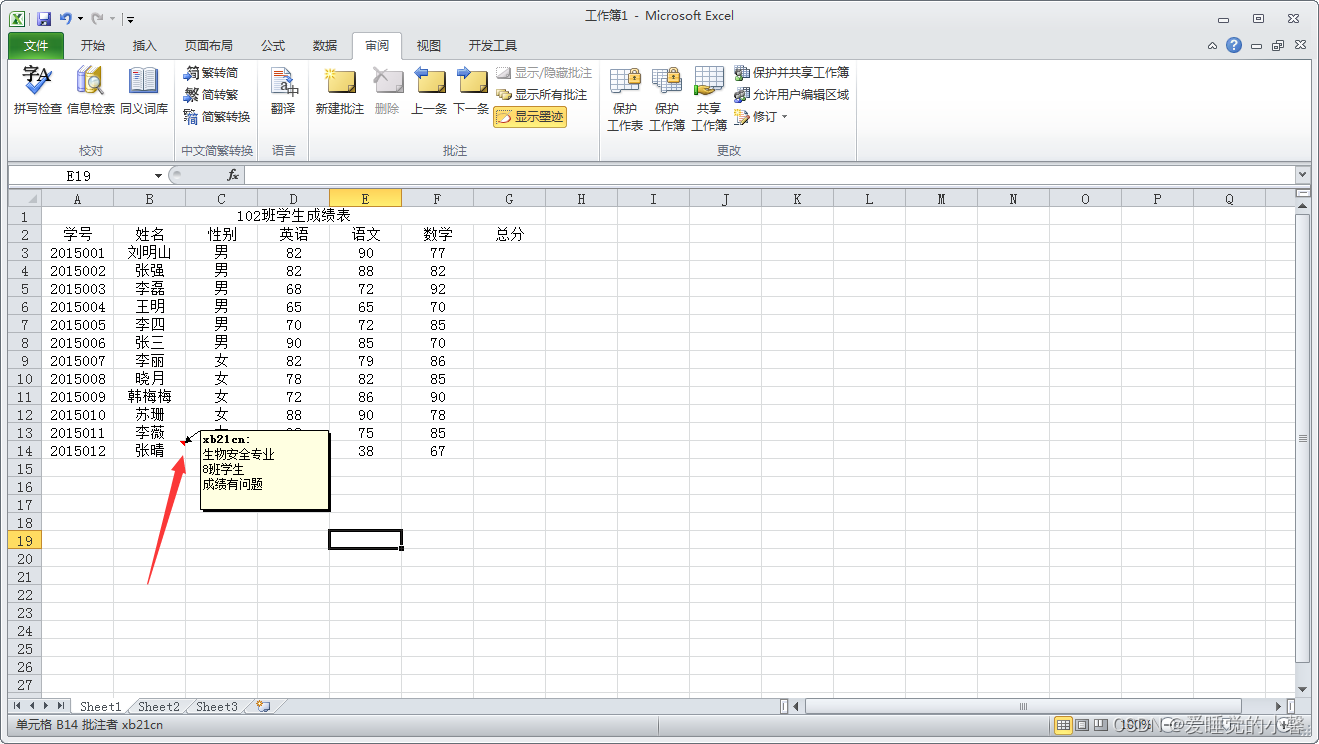Click vertical scrollbar up arrow
The height and width of the screenshot is (744, 1319).
(x=1302, y=206)
